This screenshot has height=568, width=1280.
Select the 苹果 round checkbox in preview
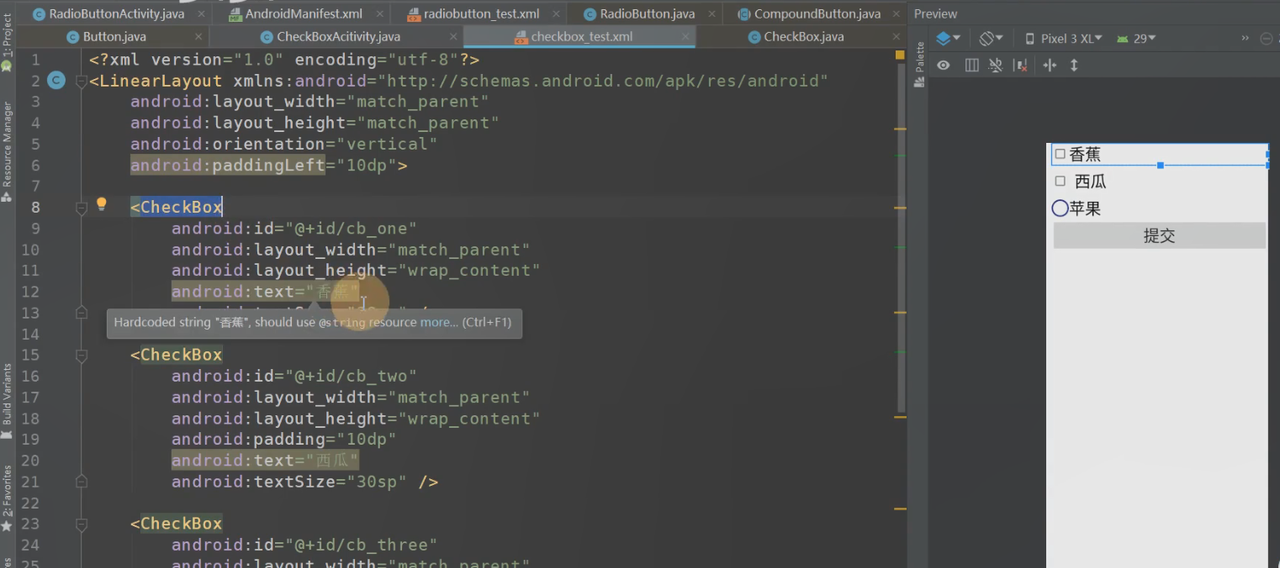1060,208
